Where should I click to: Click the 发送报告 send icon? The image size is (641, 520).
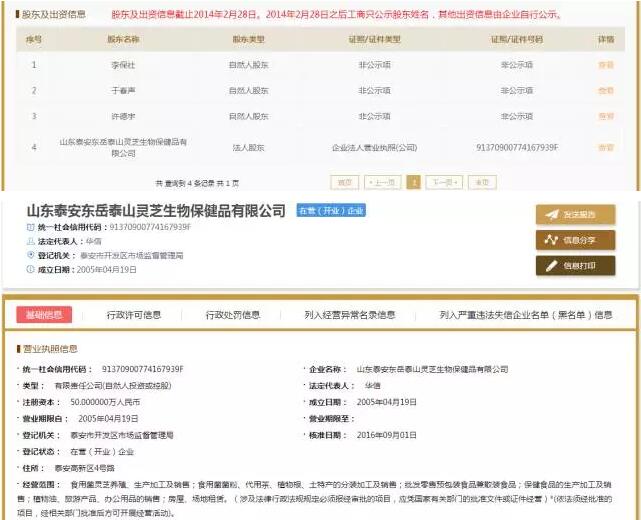(x=550, y=215)
